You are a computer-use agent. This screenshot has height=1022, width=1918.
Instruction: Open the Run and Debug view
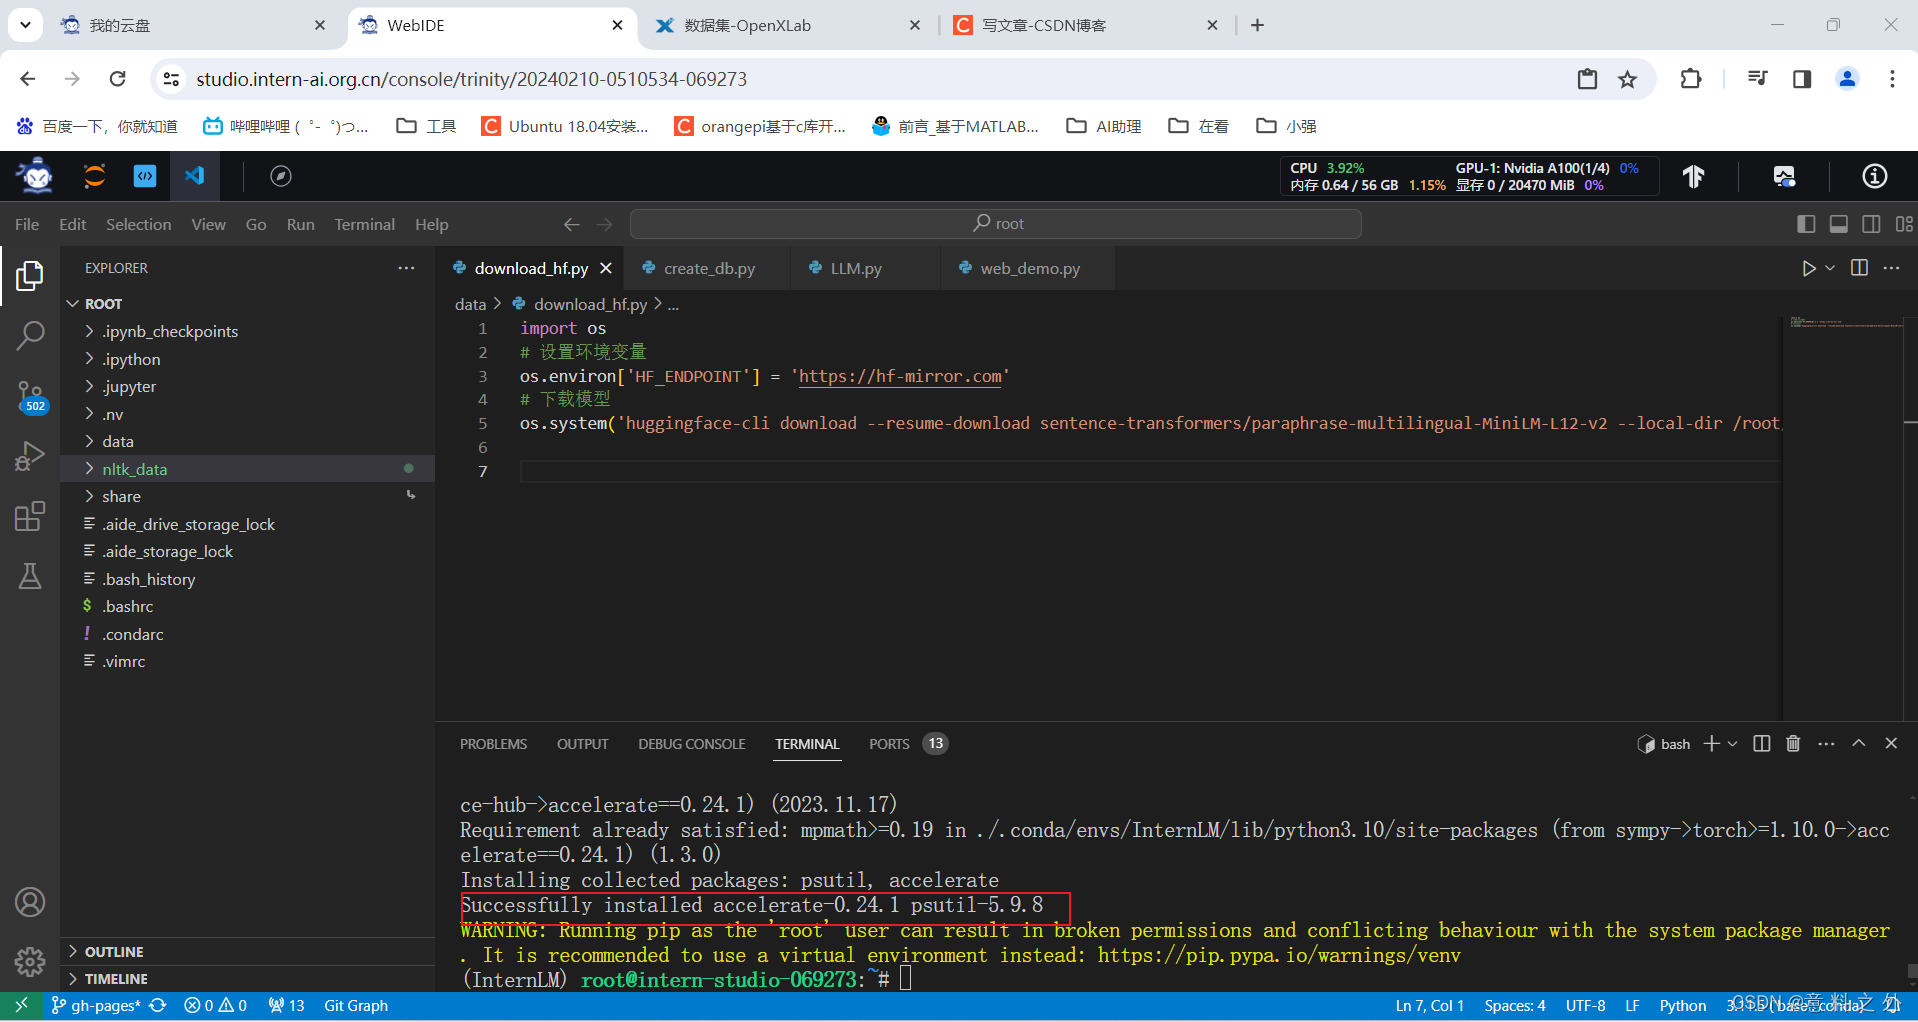(x=30, y=456)
